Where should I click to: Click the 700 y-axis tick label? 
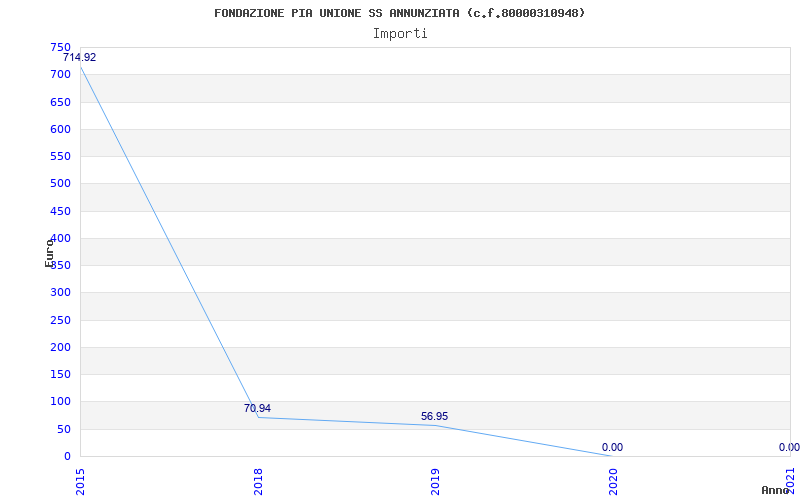click(x=60, y=74)
